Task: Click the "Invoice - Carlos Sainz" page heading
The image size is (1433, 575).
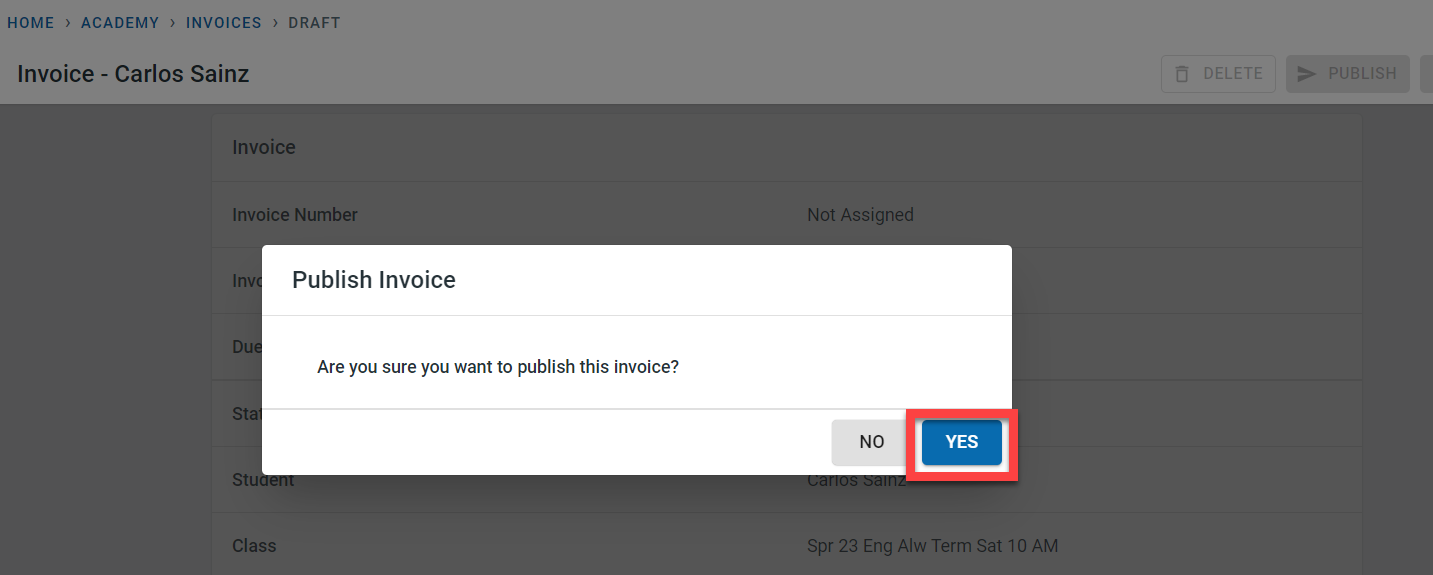Action: tap(133, 74)
